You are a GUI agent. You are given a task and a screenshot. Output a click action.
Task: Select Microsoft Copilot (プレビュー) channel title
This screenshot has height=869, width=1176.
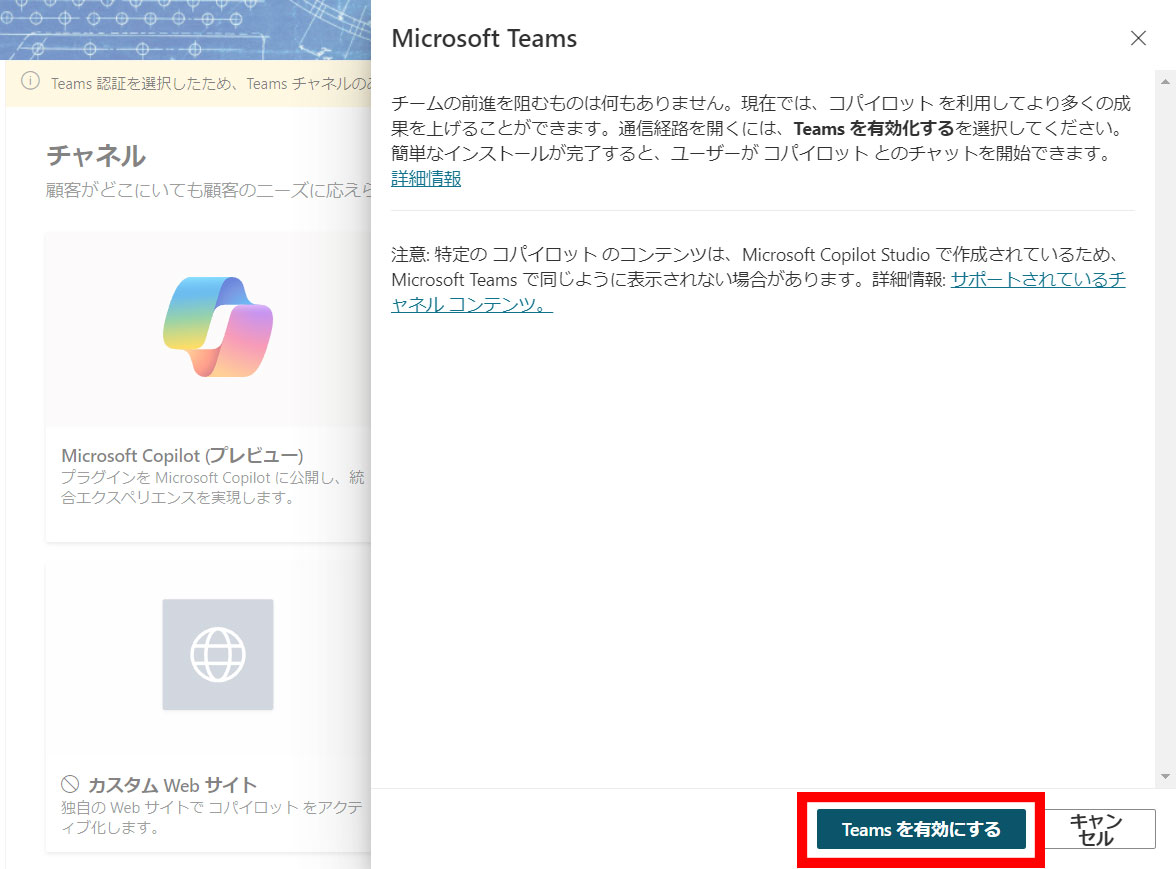[182, 456]
